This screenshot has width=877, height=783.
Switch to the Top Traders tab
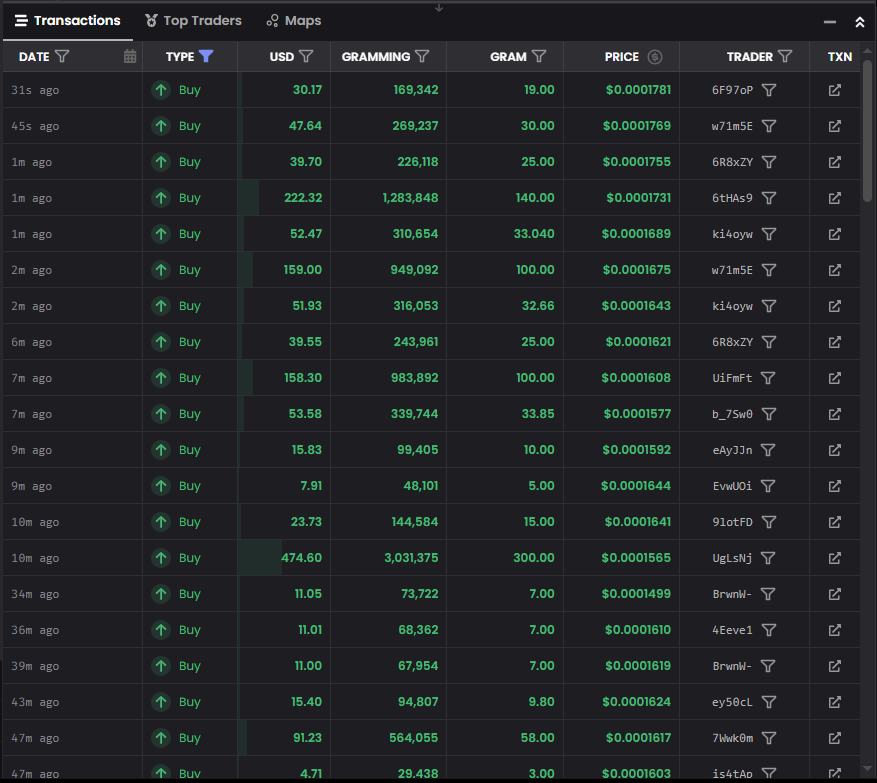pyautogui.click(x=194, y=21)
